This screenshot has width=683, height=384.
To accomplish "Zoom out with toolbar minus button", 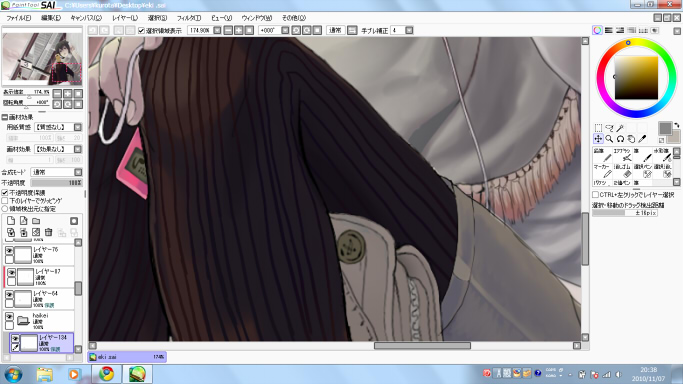I will [228, 30].
